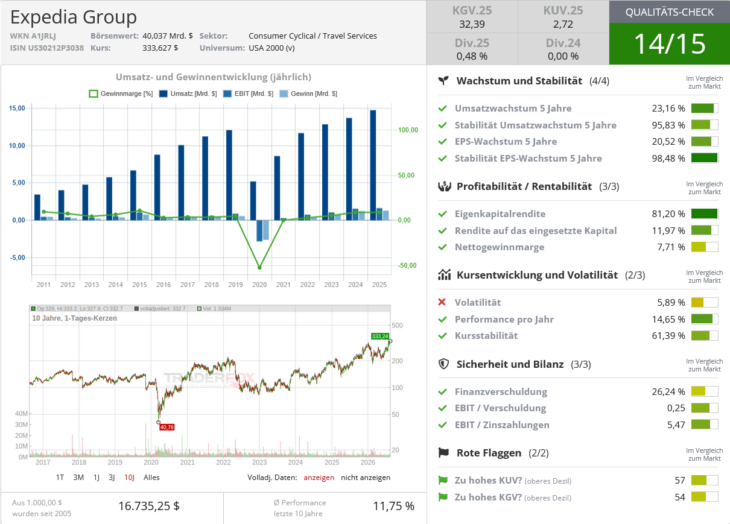Screen dimensions: 730x524
Task: Click the 16.735,25 $ result value
Action: click(149, 506)
